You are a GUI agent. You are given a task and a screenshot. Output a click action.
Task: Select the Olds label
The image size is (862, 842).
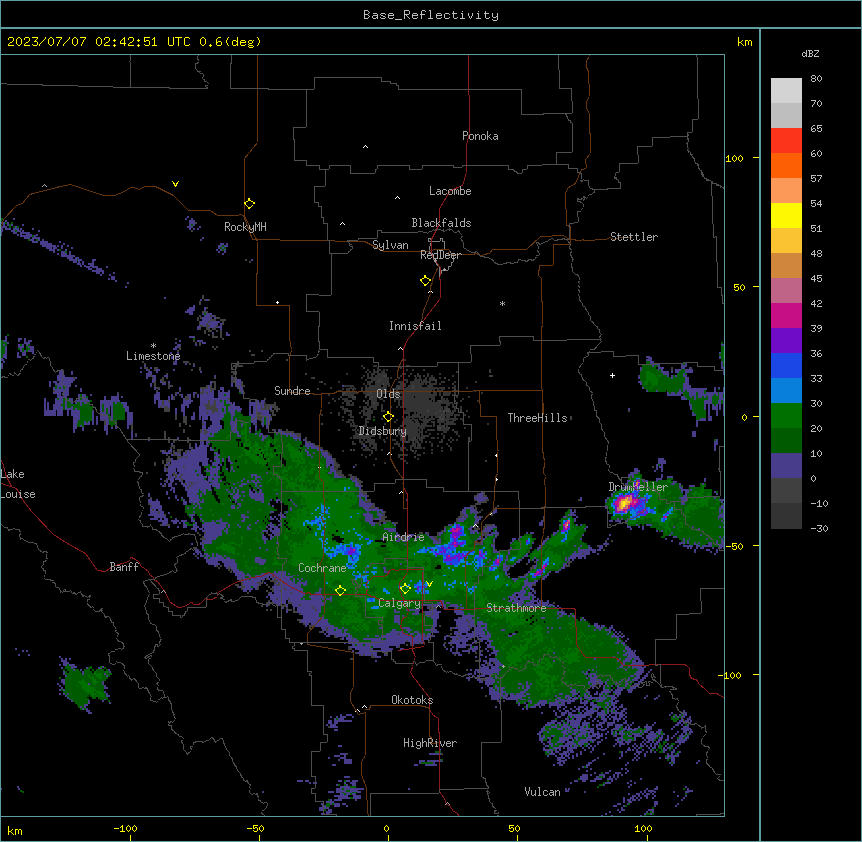(x=388, y=394)
